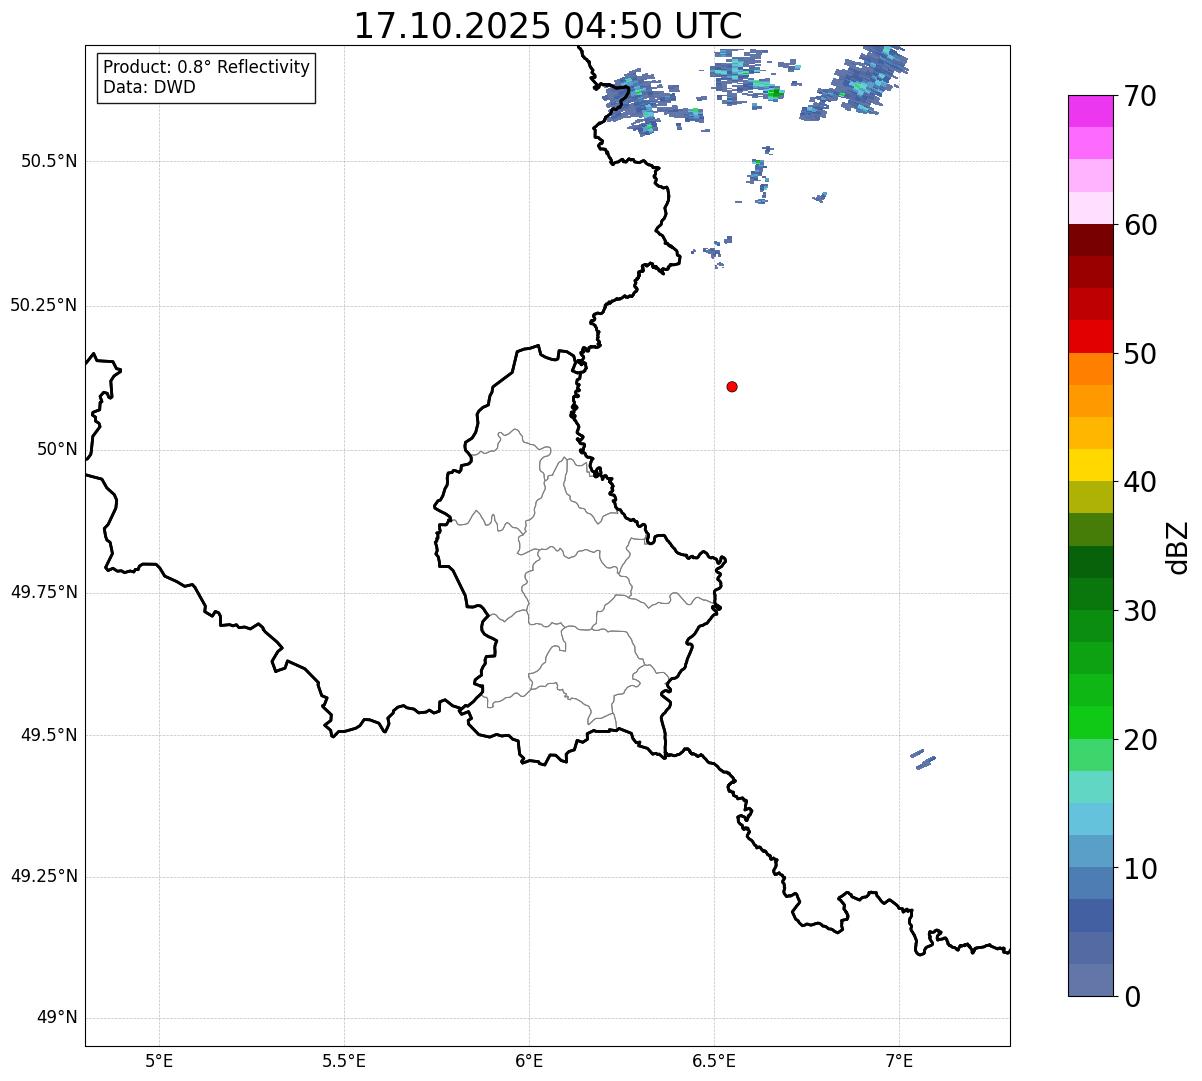Viewport: 1202px width, 1081px height.
Task: Click the "6°E" longitude label
Action: 529,1060
